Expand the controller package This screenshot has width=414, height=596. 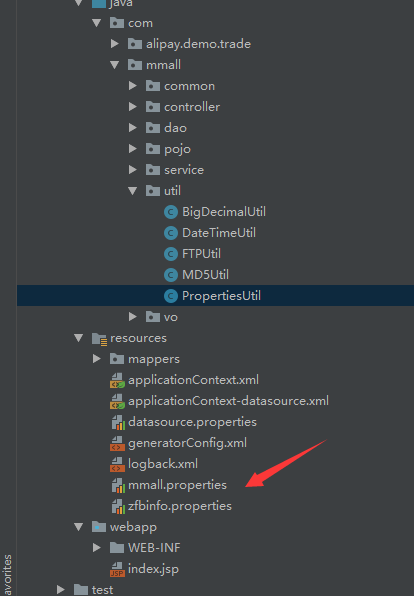click(132, 107)
